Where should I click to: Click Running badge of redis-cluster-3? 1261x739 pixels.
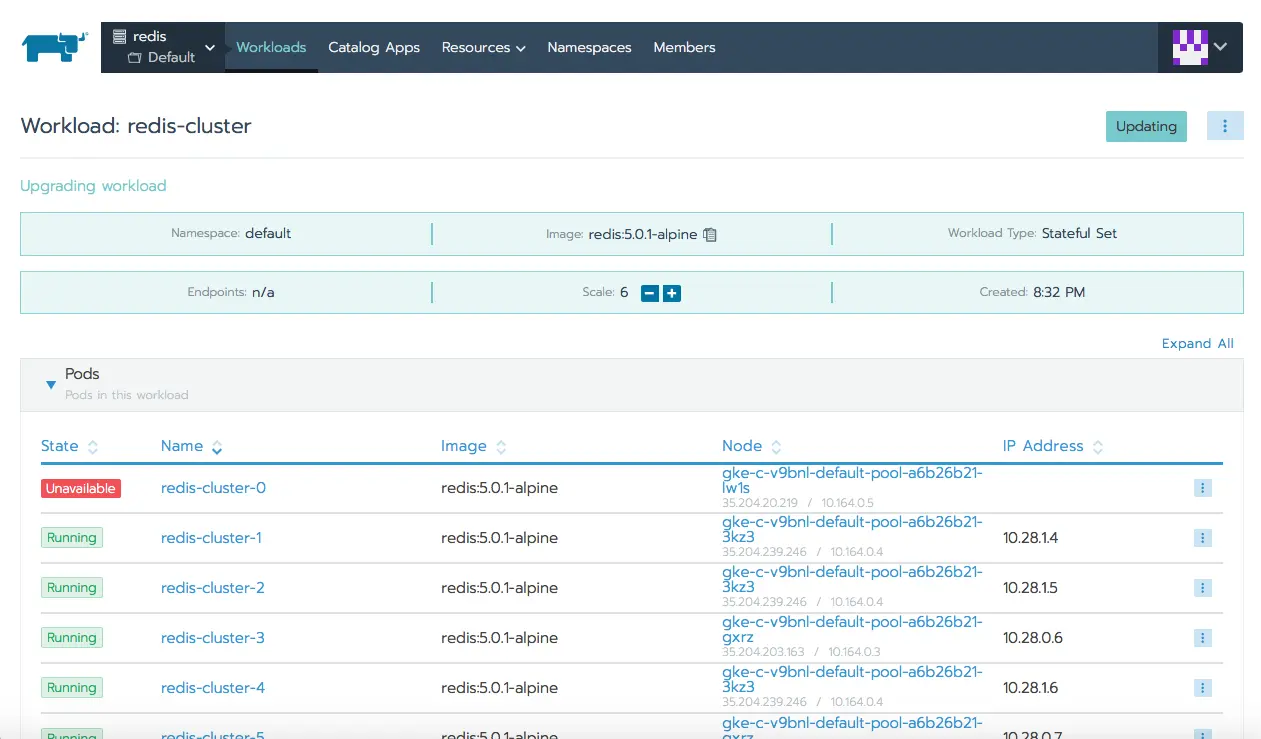point(72,638)
